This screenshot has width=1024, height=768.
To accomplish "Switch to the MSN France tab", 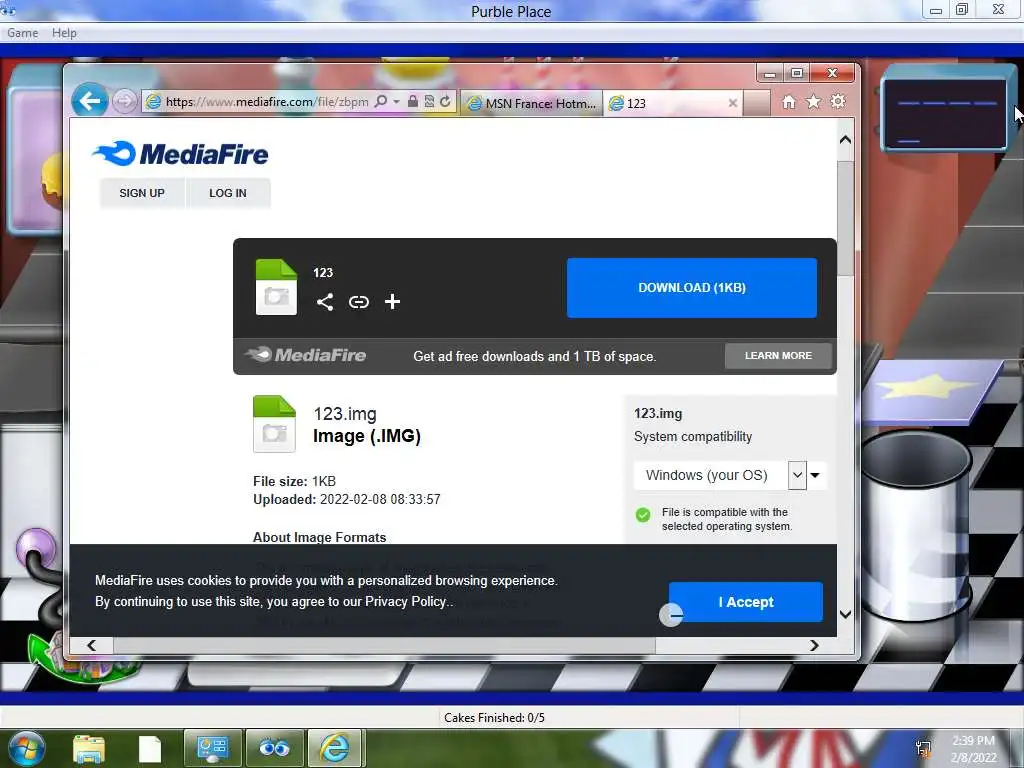I will pyautogui.click(x=532, y=103).
